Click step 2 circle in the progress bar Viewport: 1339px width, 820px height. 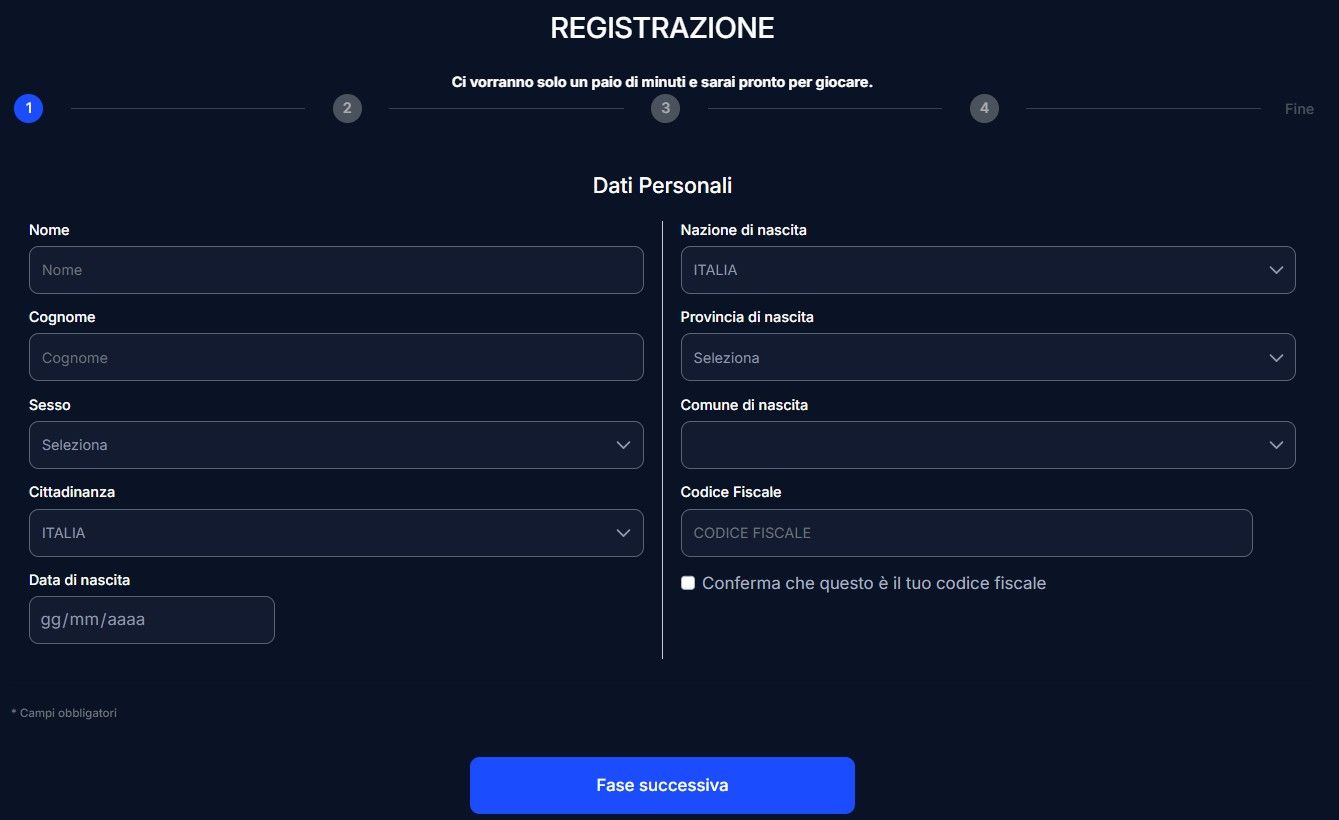coord(347,108)
